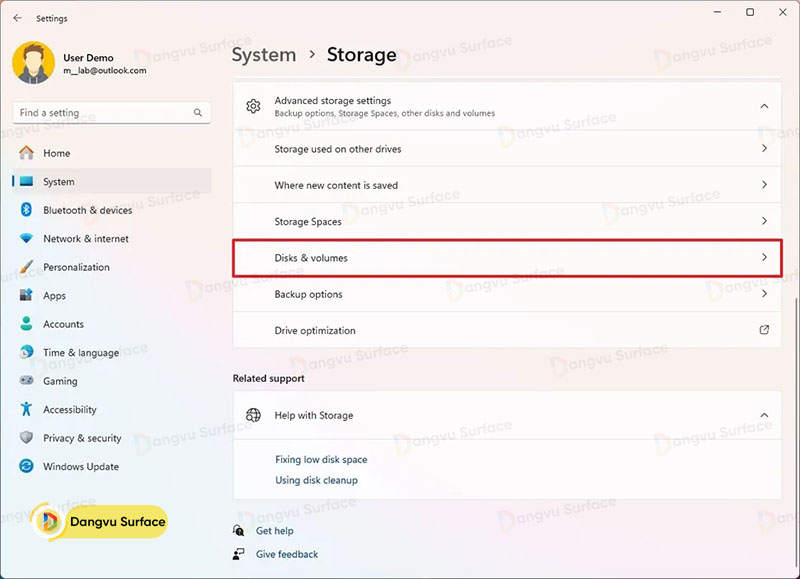Open Windows Update section
The image size is (800, 579).
coord(80,466)
